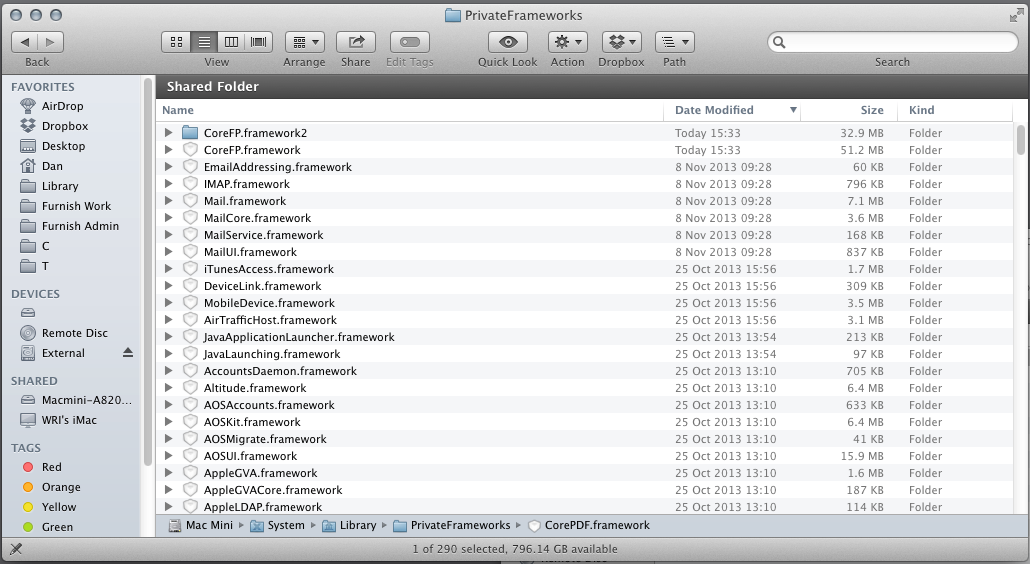Open the Furnish Admin folder

[x=80, y=226]
